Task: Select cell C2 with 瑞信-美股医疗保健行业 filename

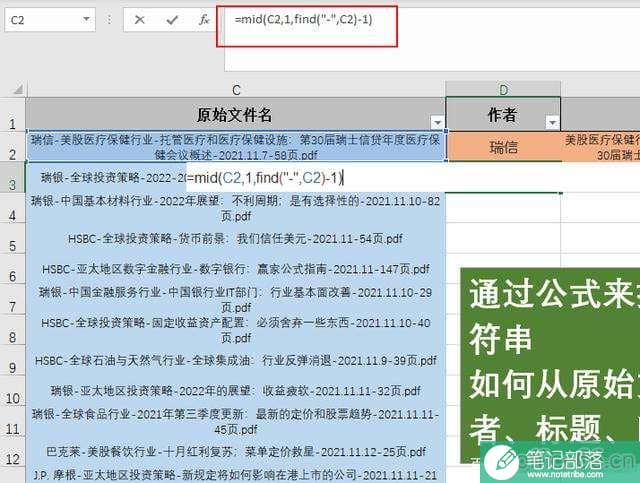Action: point(236,147)
